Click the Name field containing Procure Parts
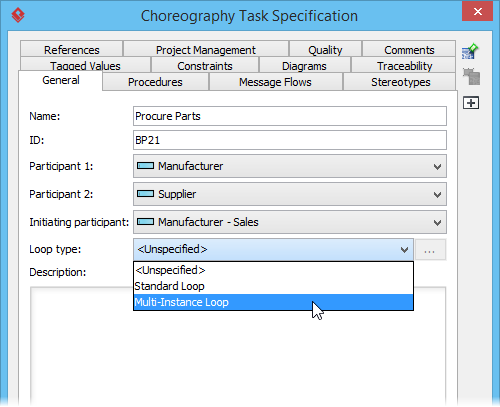Image resolution: width=500 pixels, height=407 pixels. click(290, 116)
